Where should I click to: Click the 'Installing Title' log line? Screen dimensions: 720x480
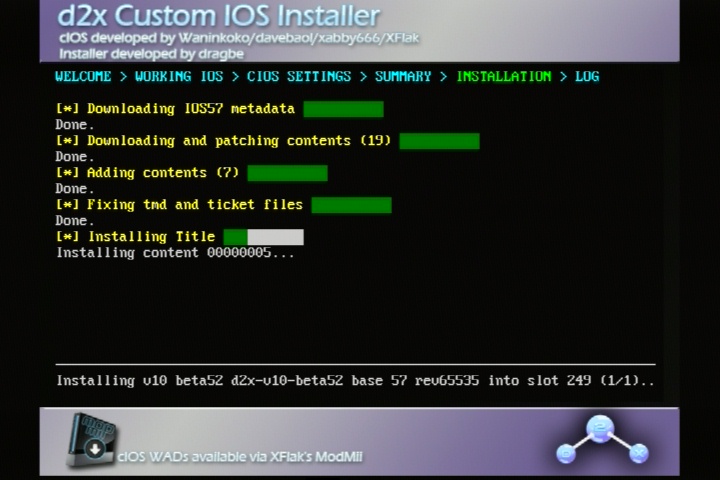pos(135,237)
